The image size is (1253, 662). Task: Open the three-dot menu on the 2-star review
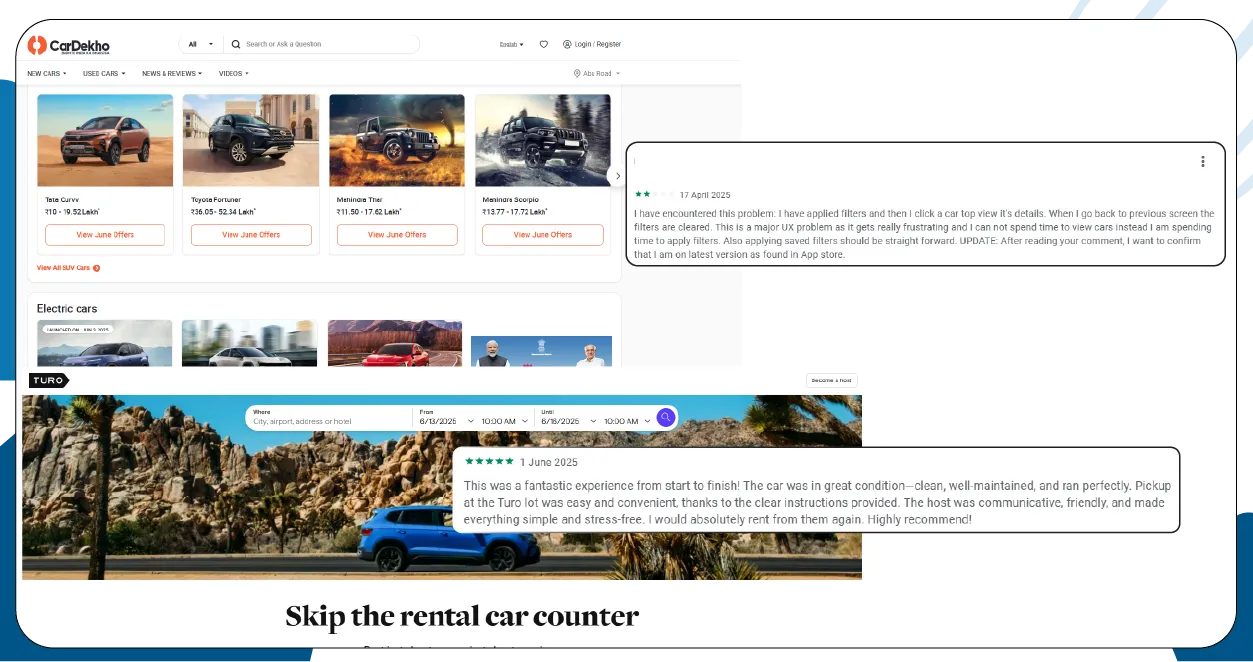(x=1202, y=161)
